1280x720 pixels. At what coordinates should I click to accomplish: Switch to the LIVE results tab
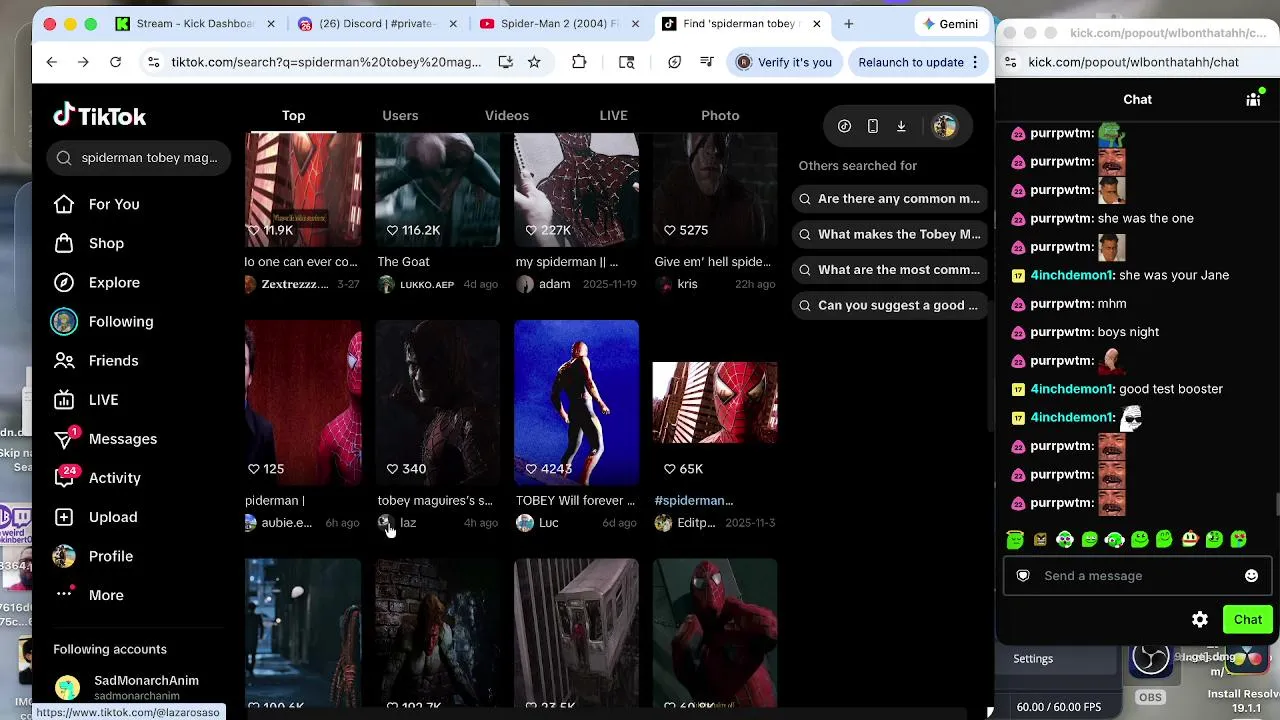[613, 115]
